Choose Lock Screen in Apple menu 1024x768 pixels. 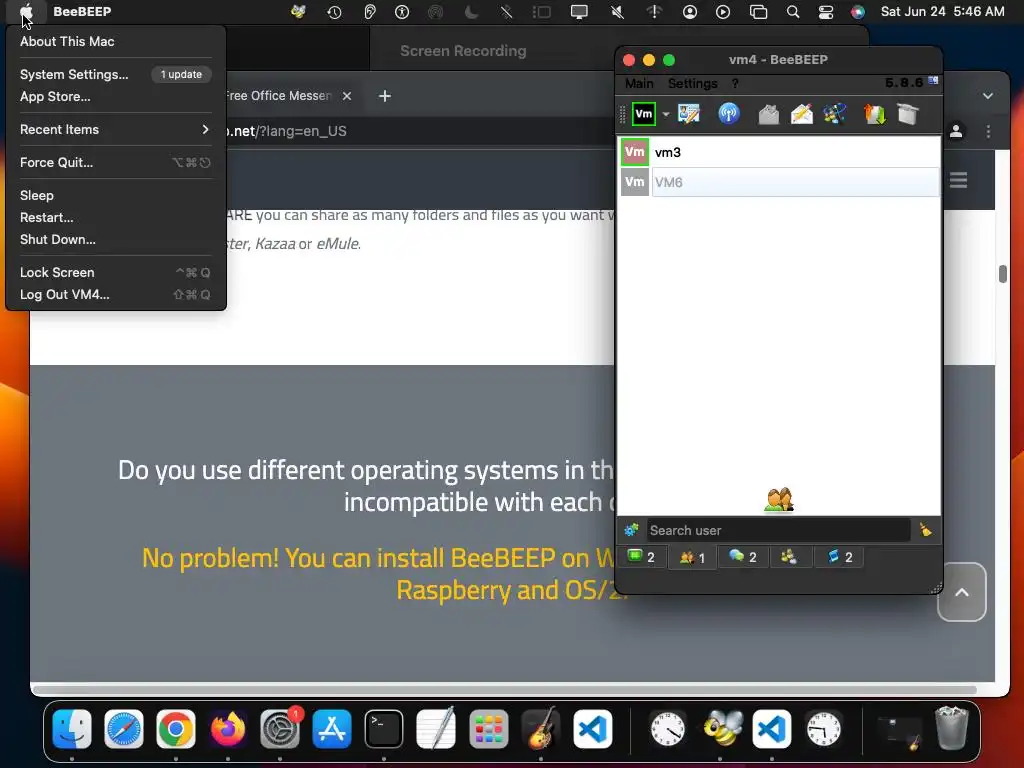(x=116, y=272)
